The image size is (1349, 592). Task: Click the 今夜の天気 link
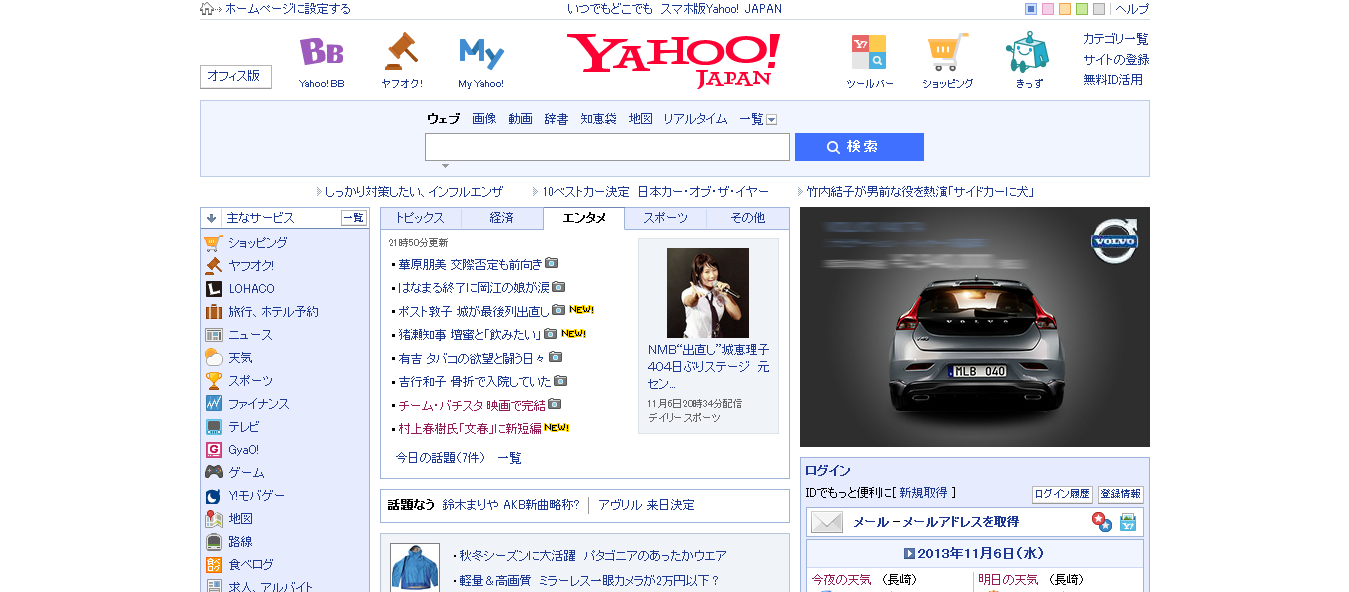point(841,580)
